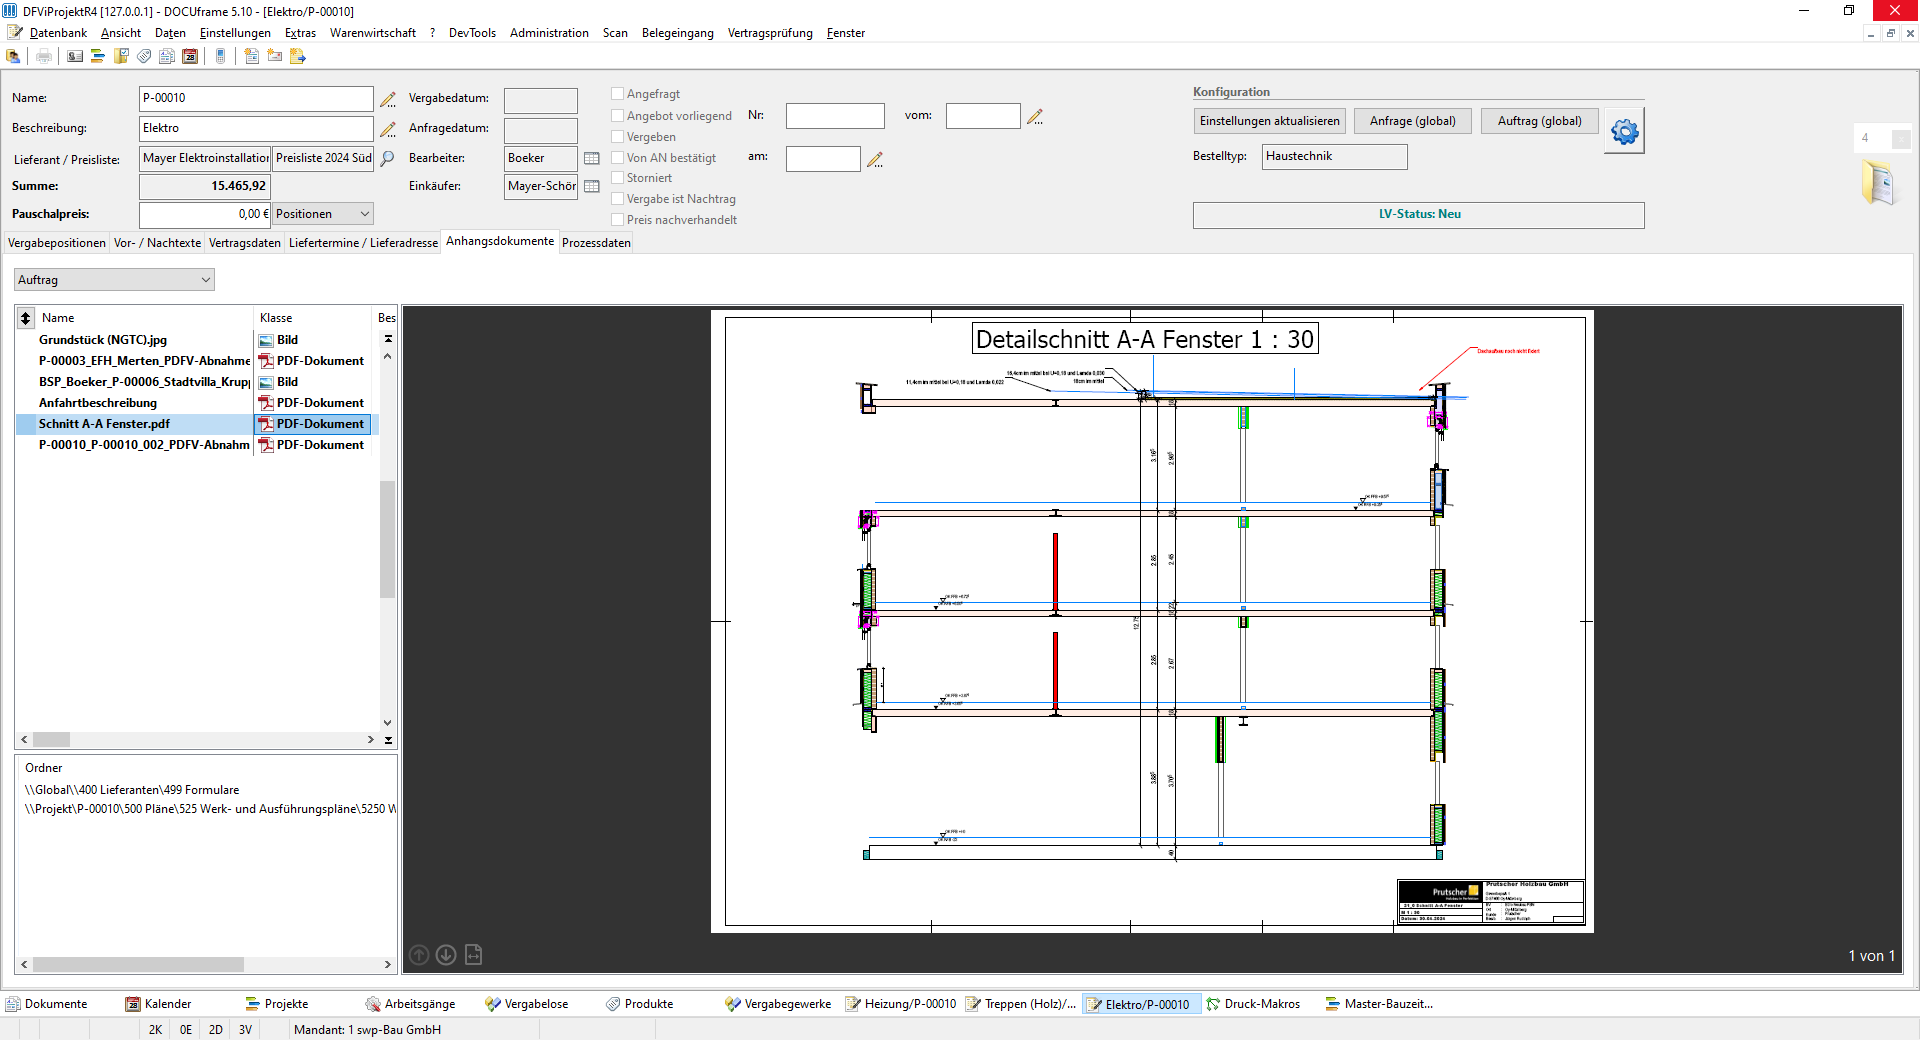Open the Auftrag dropdown

point(114,280)
